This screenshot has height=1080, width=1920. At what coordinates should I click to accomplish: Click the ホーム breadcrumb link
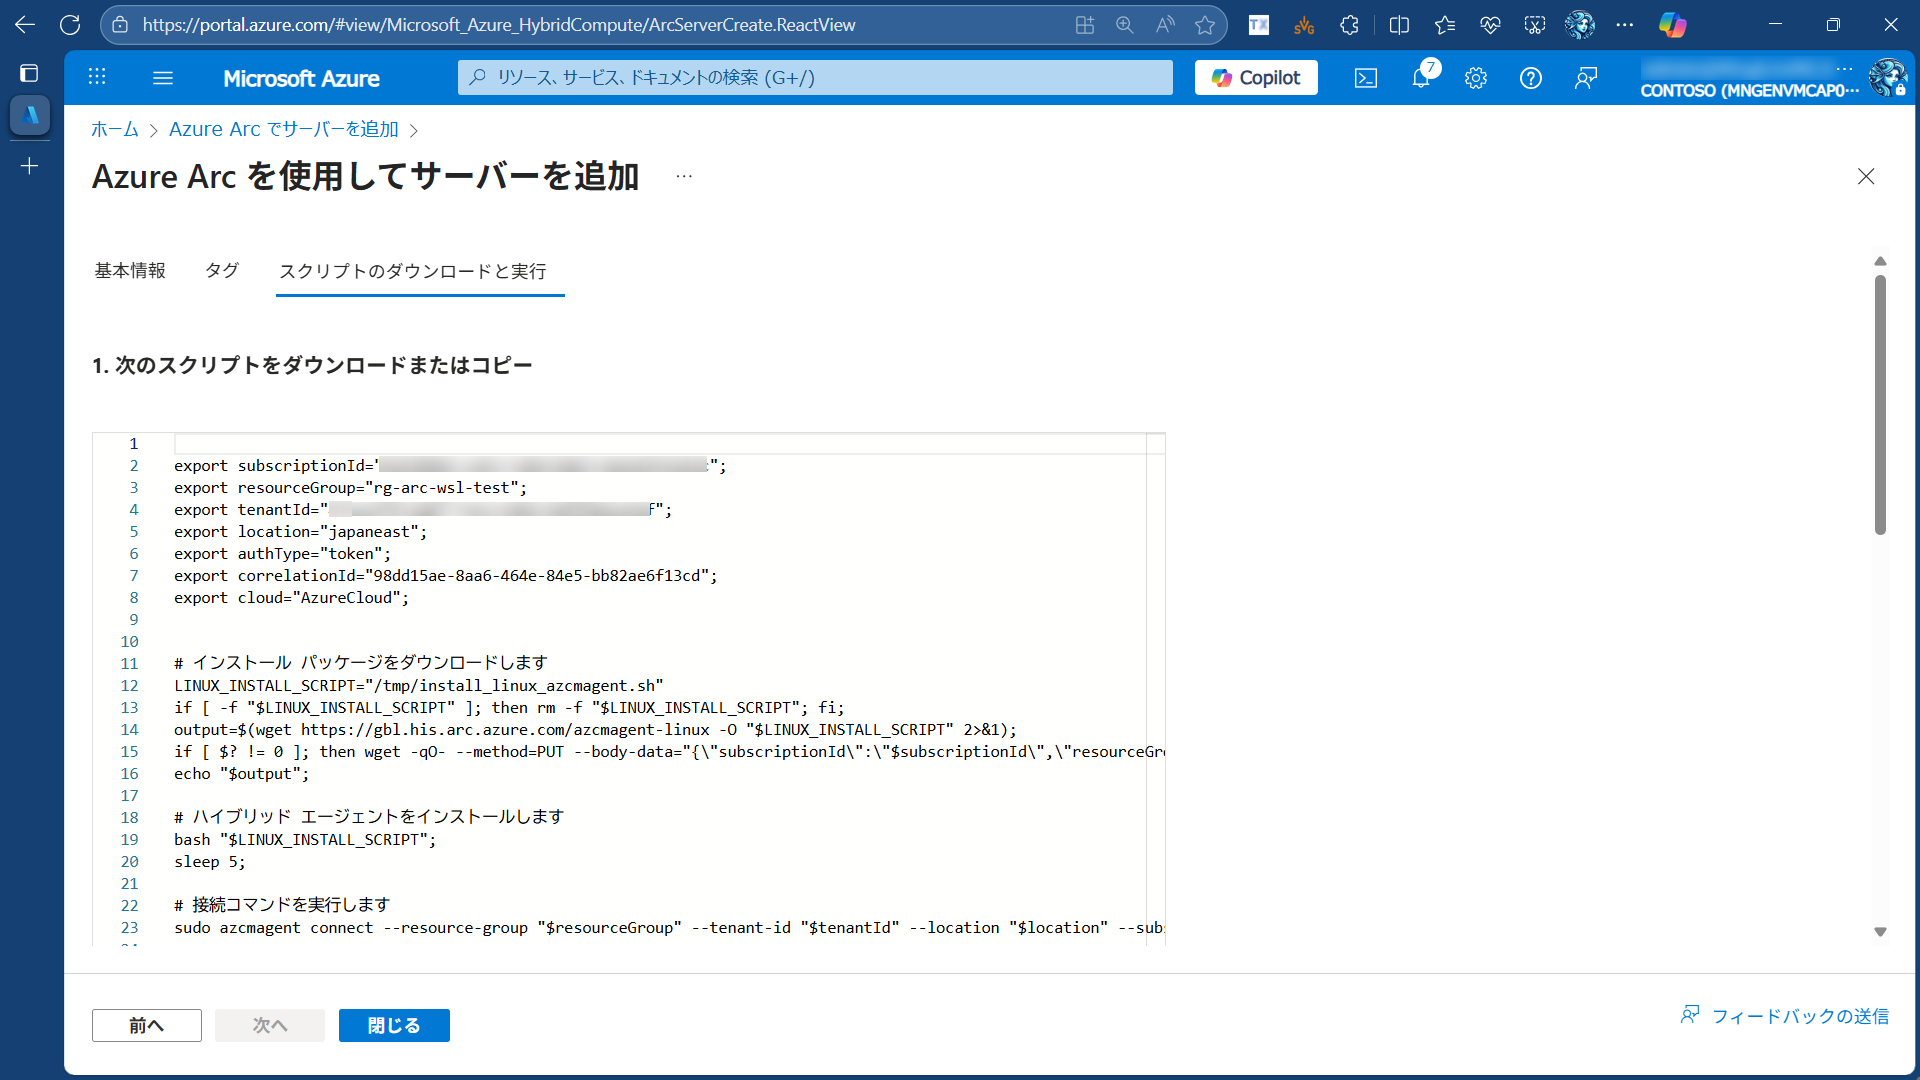(x=115, y=129)
